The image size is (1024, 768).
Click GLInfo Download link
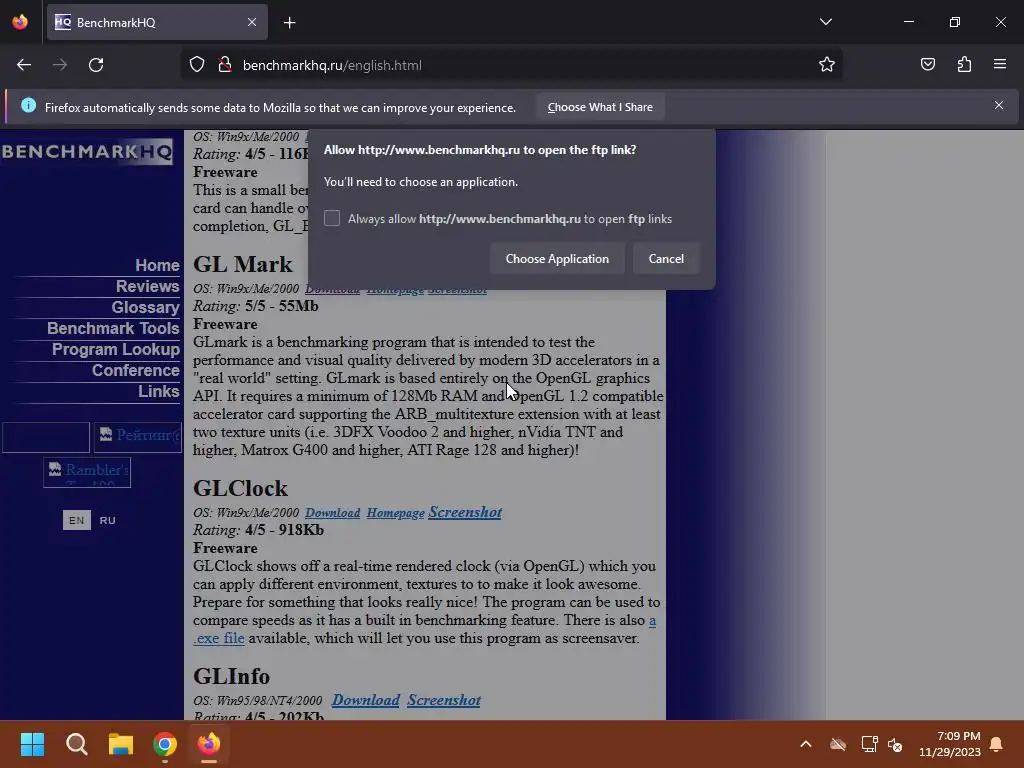(x=366, y=699)
